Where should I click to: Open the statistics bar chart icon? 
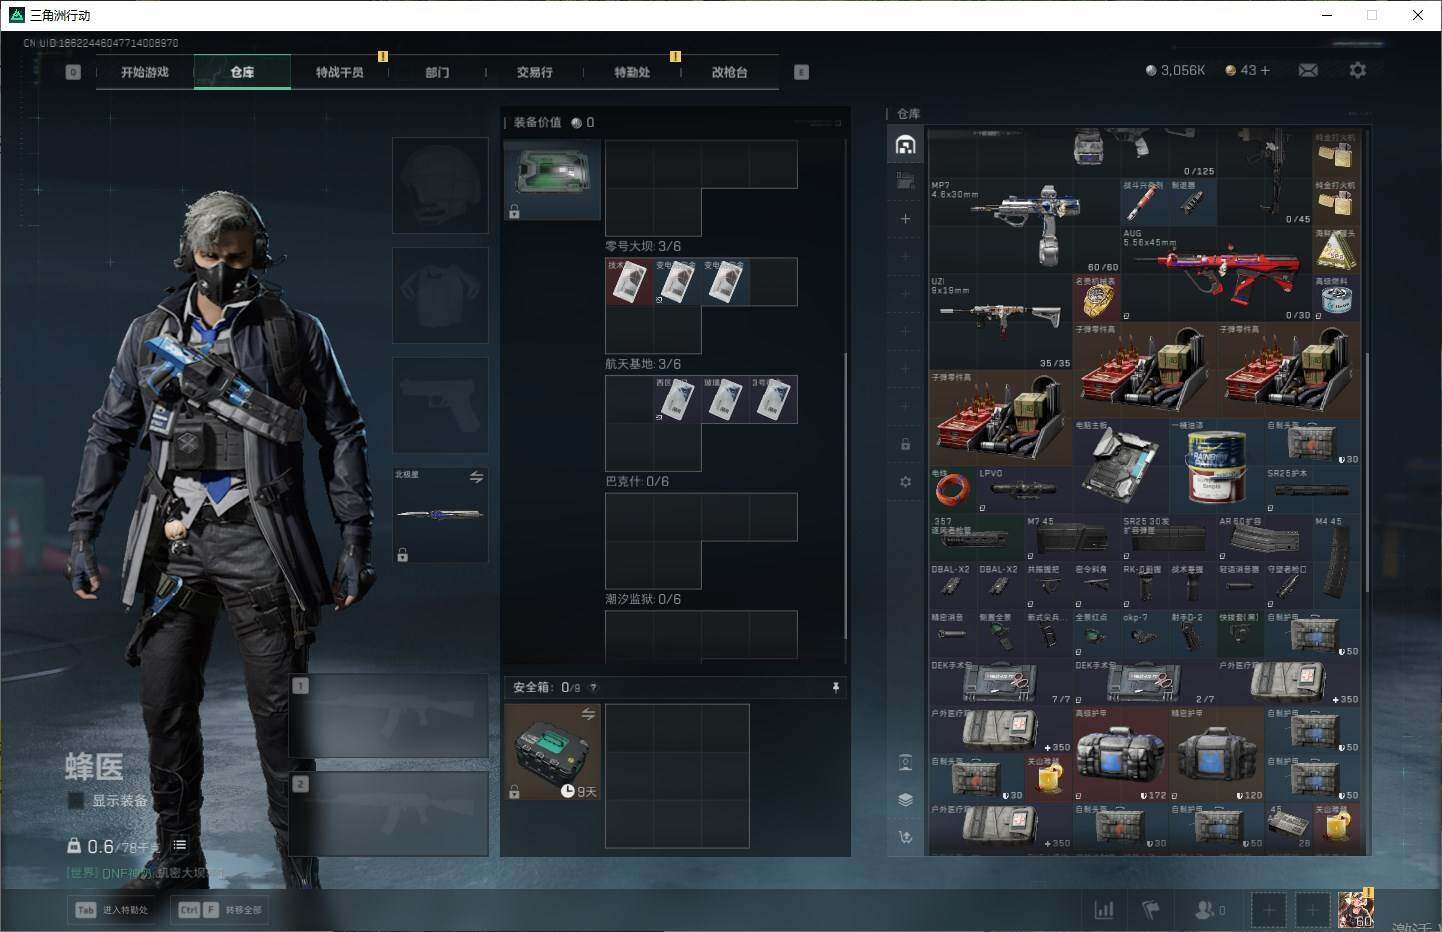1104,910
